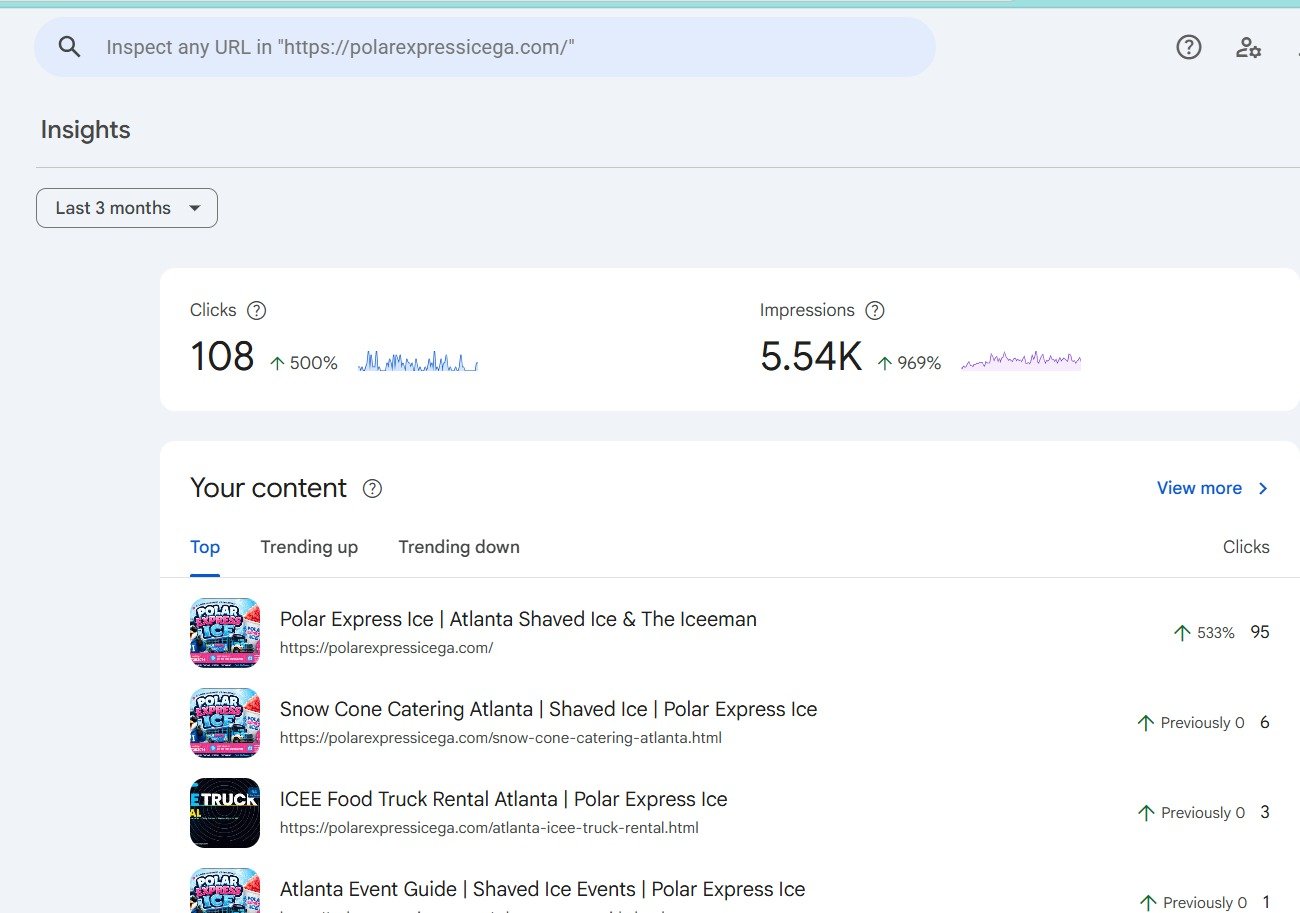Click the View more link
Image resolution: width=1300 pixels, height=913 pixels.
point(1199,488)
